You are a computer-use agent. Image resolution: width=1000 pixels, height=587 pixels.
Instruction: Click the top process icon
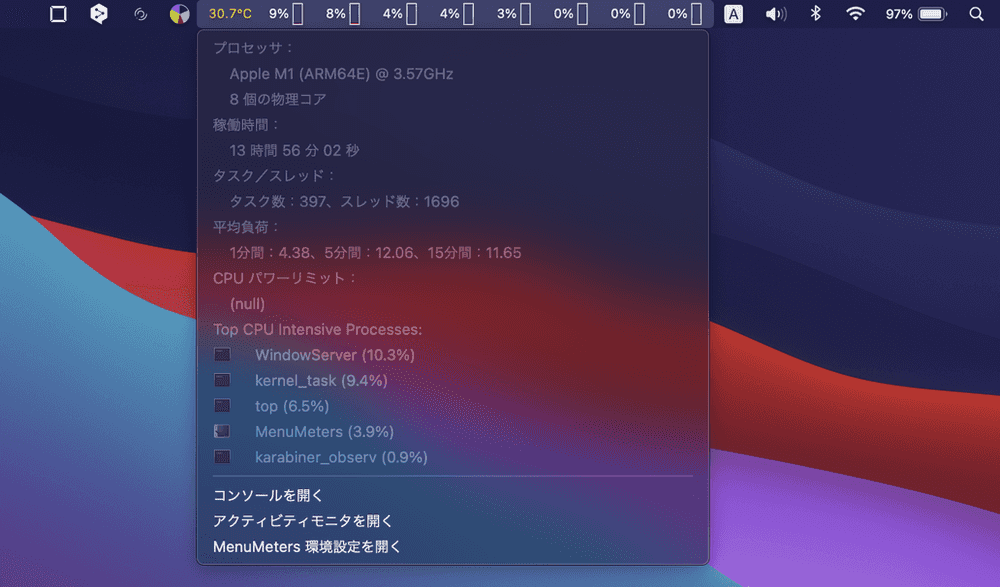pyautogui.click(x=222, y=406)
